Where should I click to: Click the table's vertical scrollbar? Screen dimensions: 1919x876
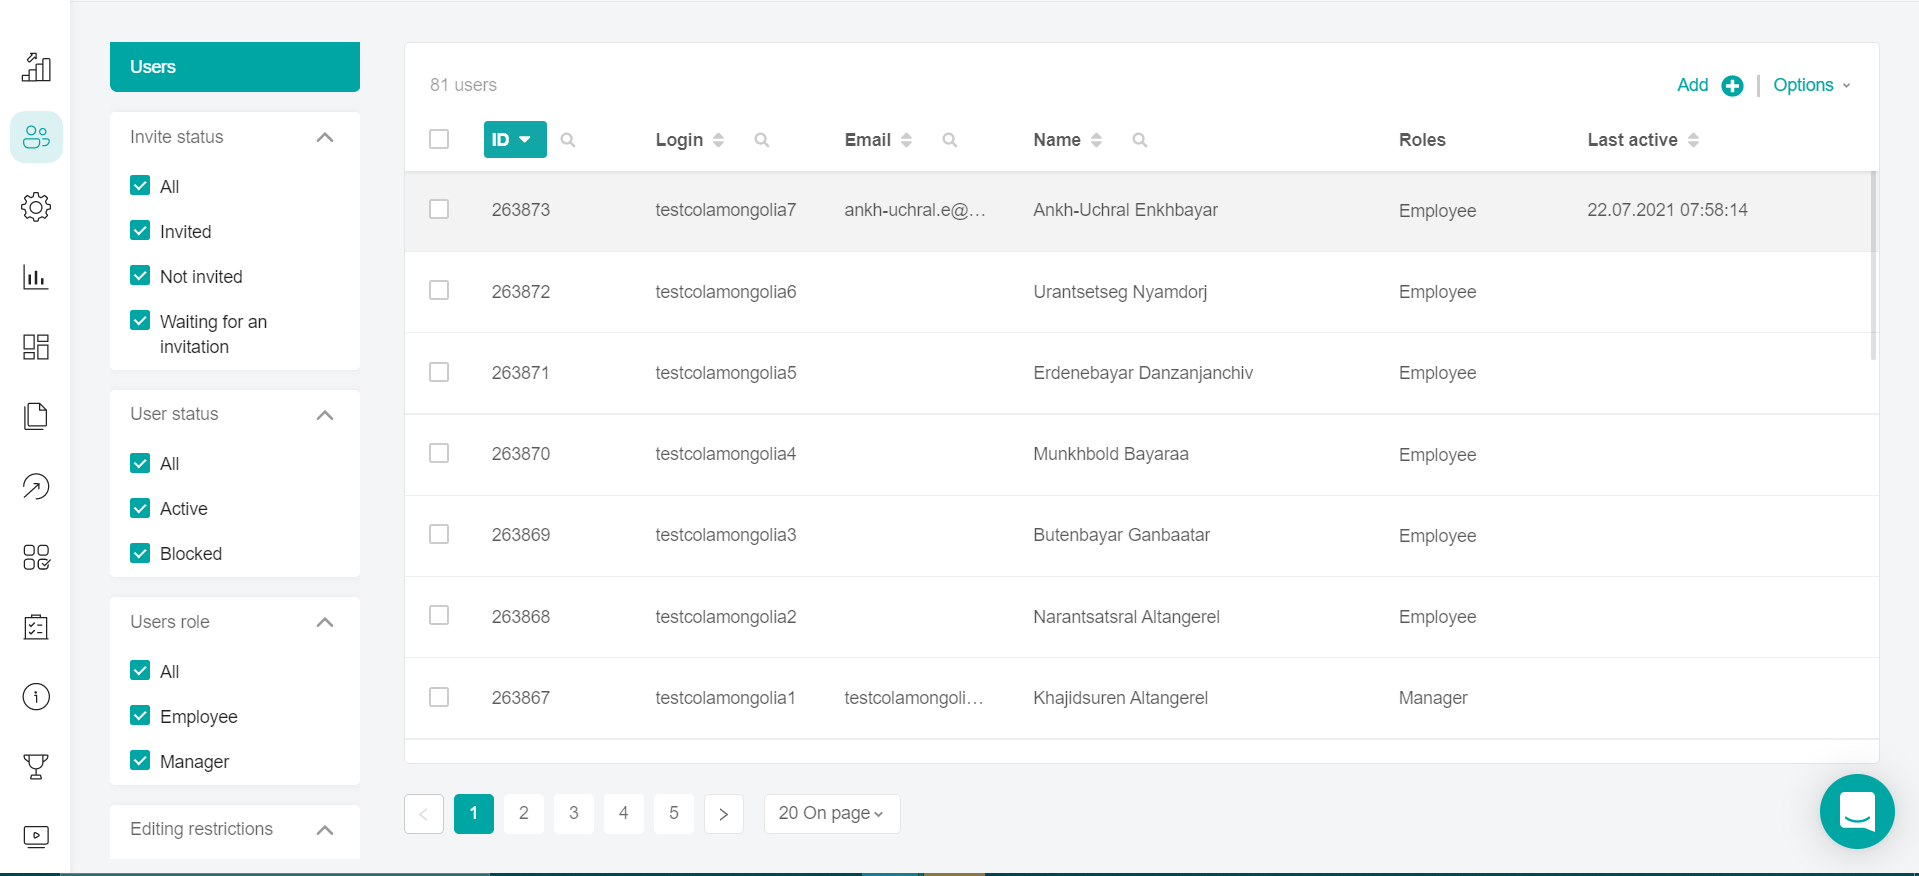tap(1873, 265)
